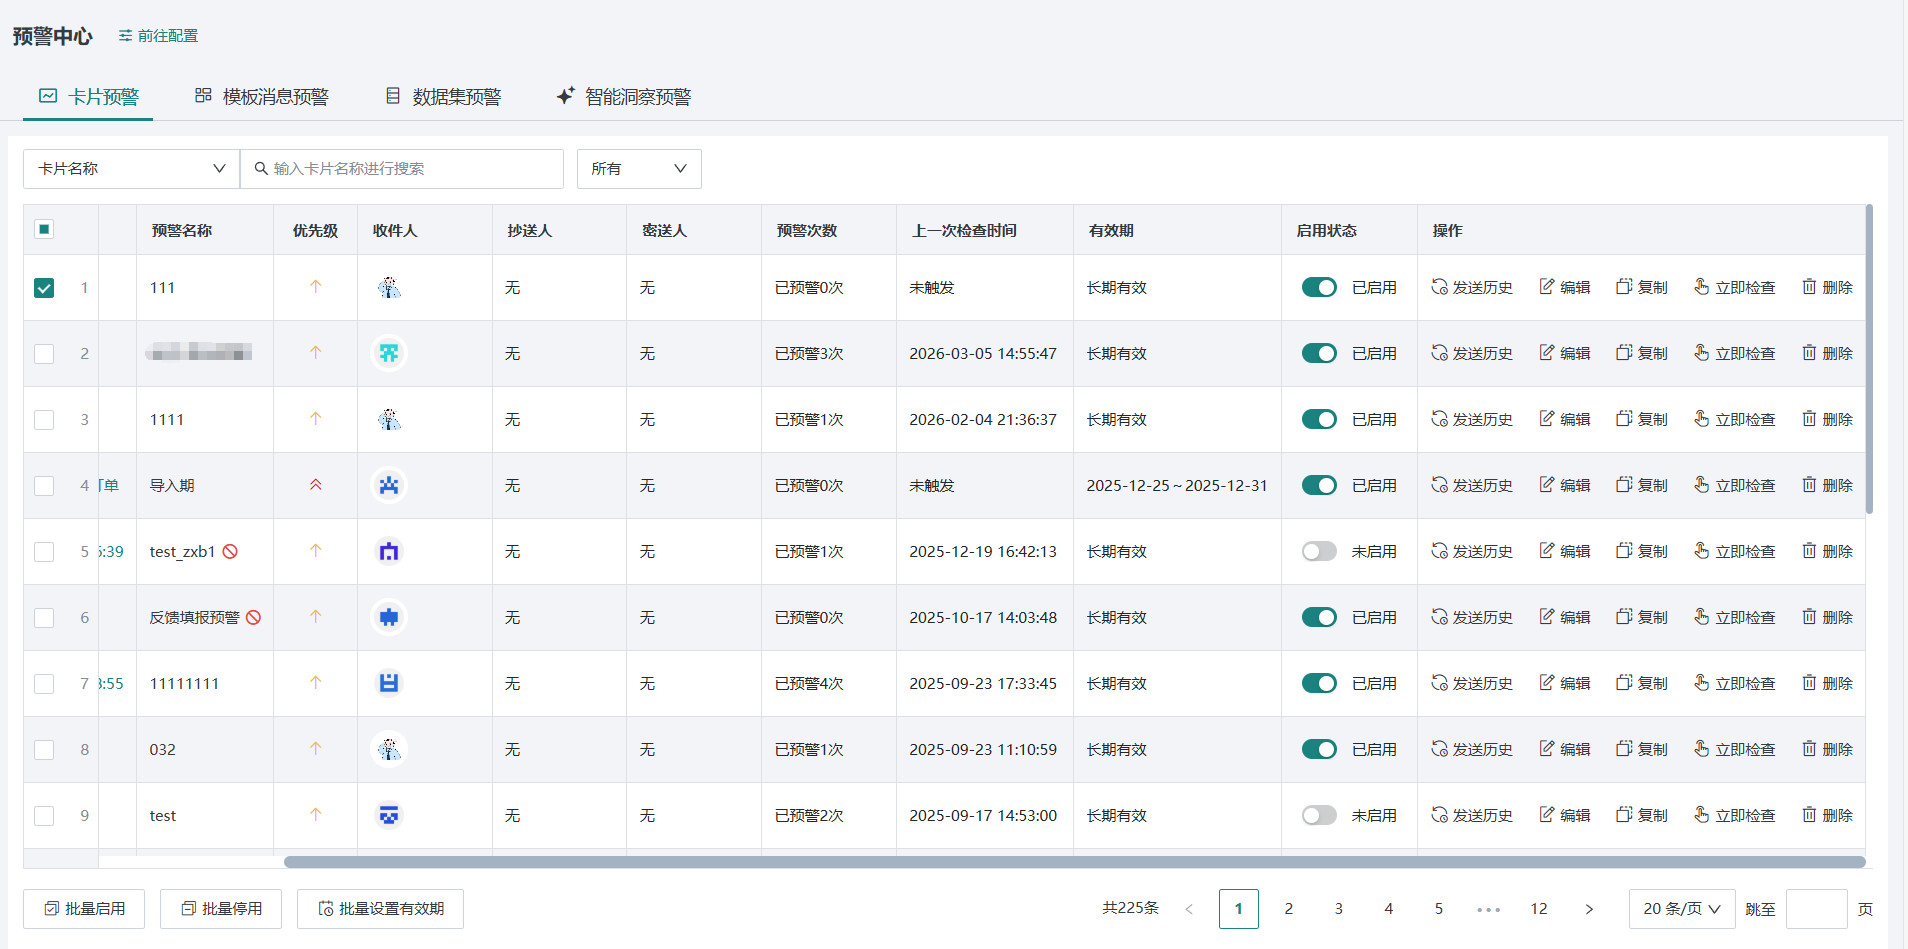Click the 前往配置 link
Viewport: 1908px width, 949px height.
[158, 36]
